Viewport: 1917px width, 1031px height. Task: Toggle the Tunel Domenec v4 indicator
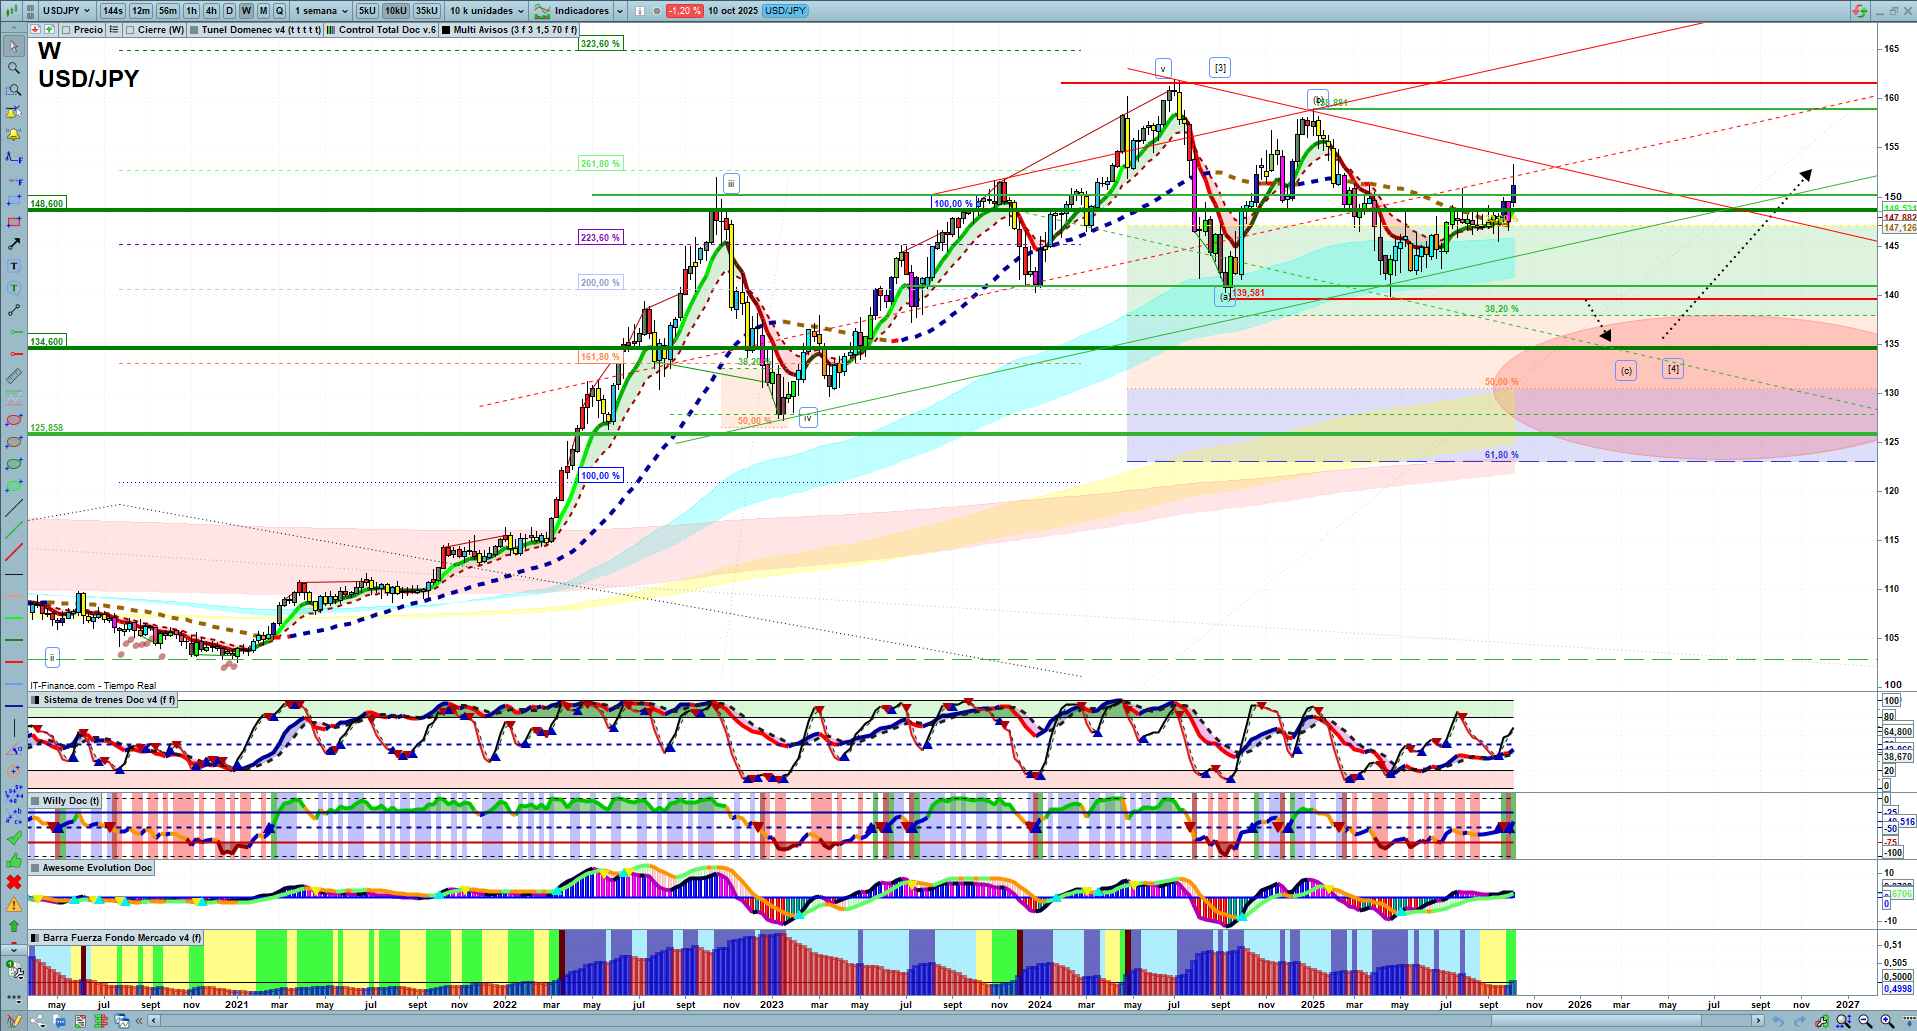click(195, 30)
